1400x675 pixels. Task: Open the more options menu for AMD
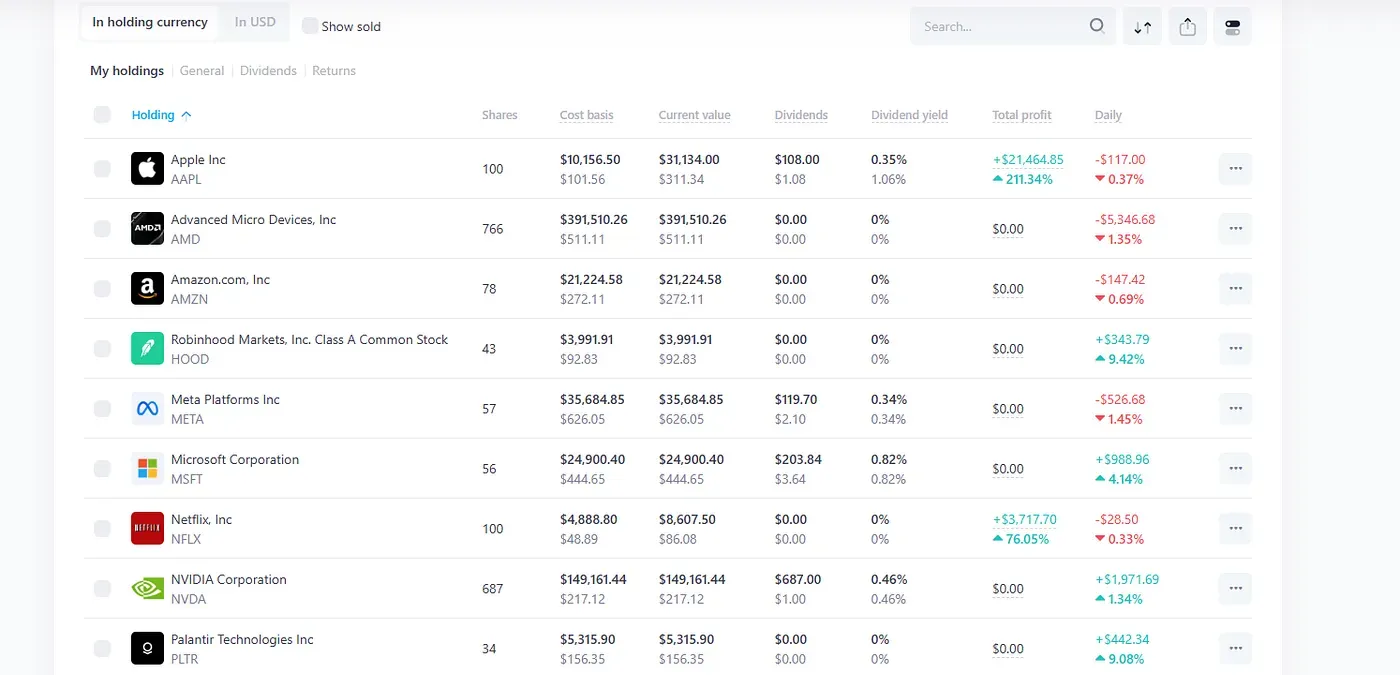(x=1235, y=229)
